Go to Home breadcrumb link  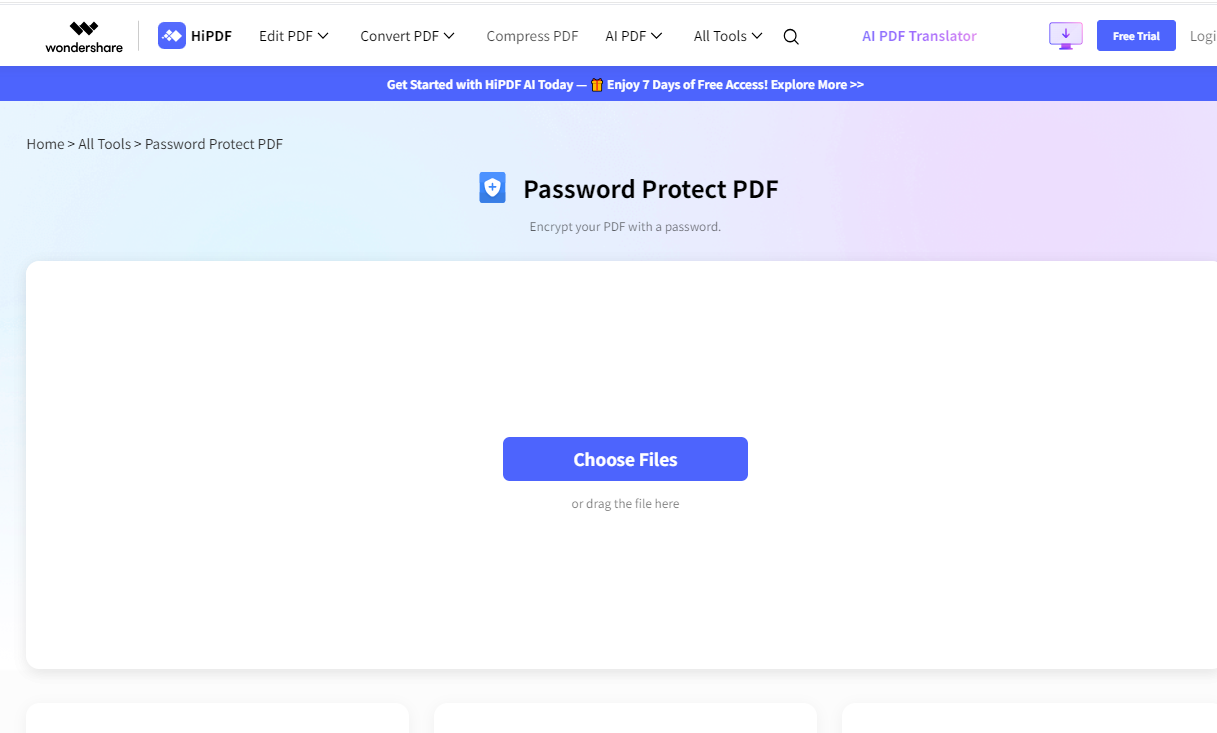[45, 144]
